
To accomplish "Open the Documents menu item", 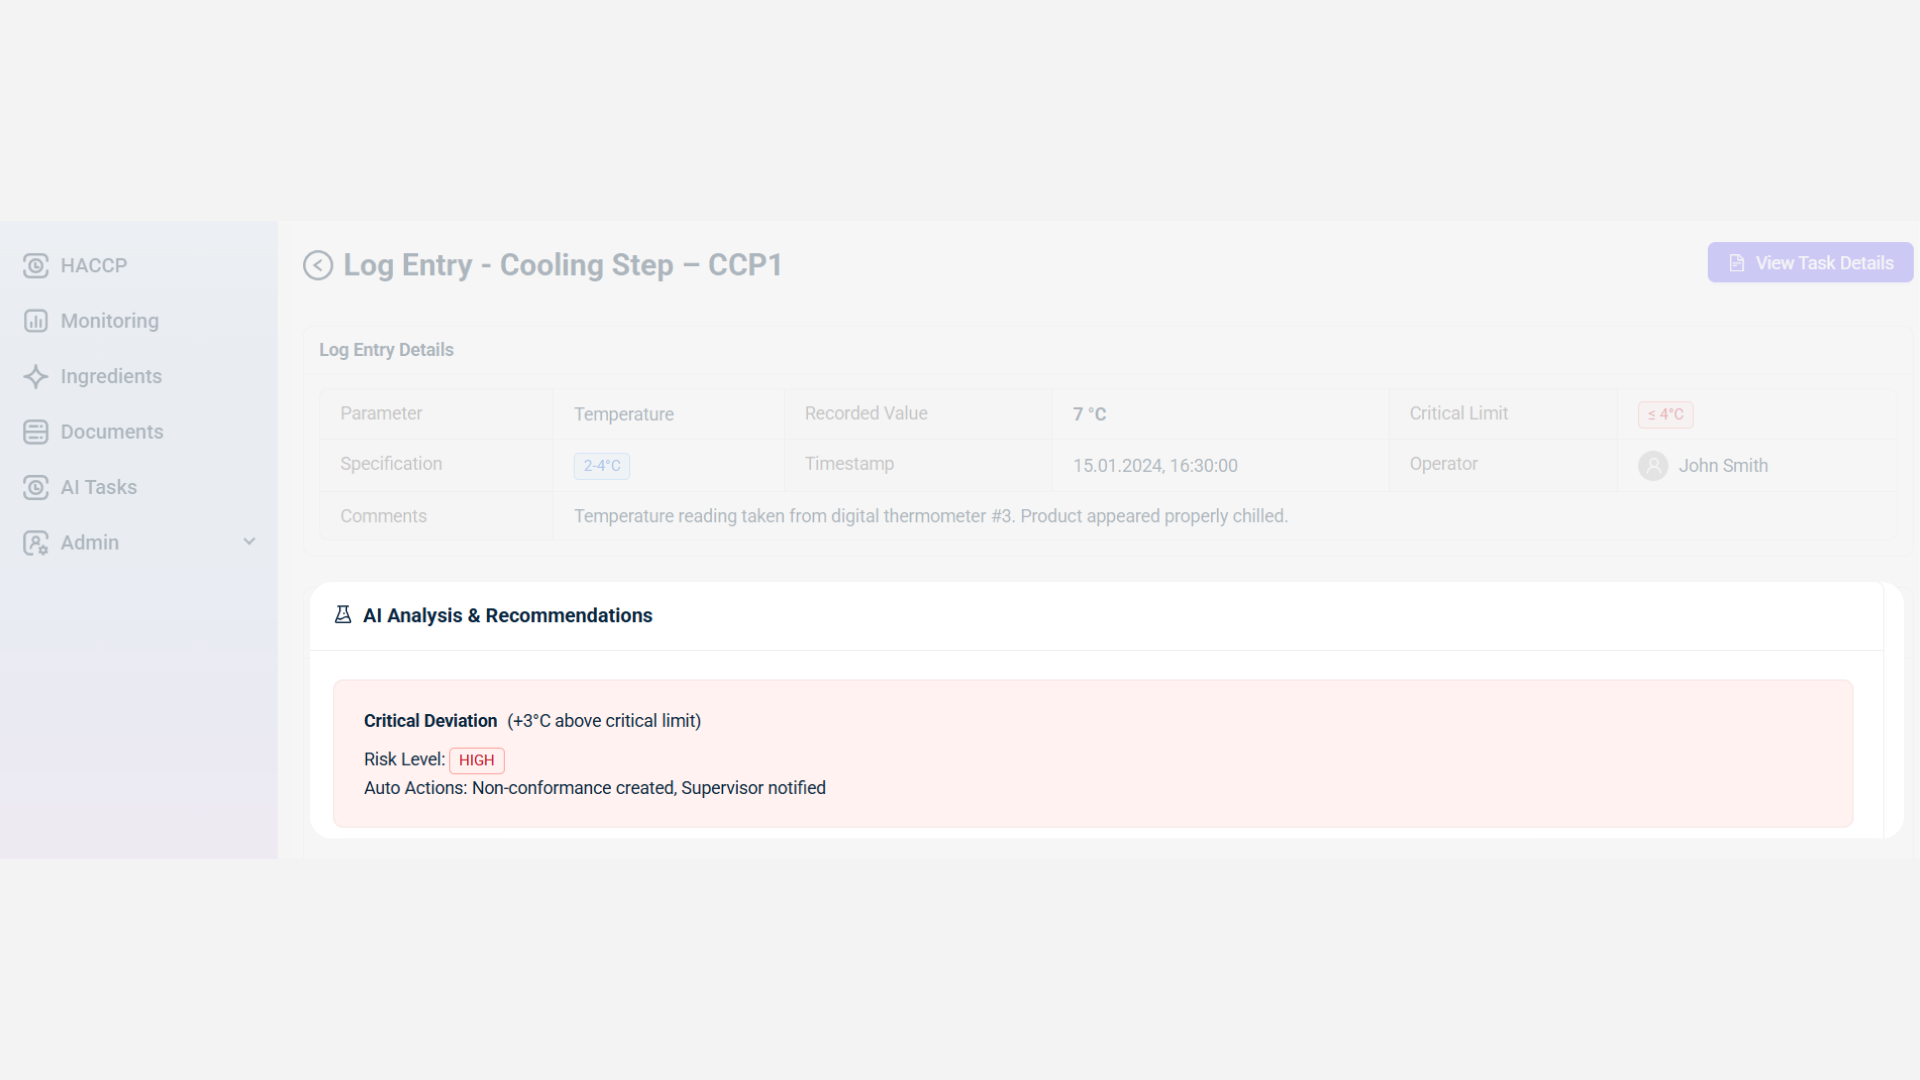I will coord(111,432).
